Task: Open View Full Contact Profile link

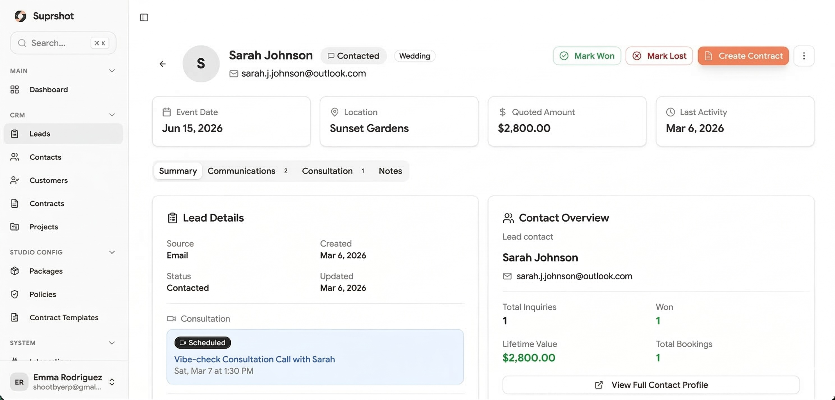Action: [x=651, y=385]
